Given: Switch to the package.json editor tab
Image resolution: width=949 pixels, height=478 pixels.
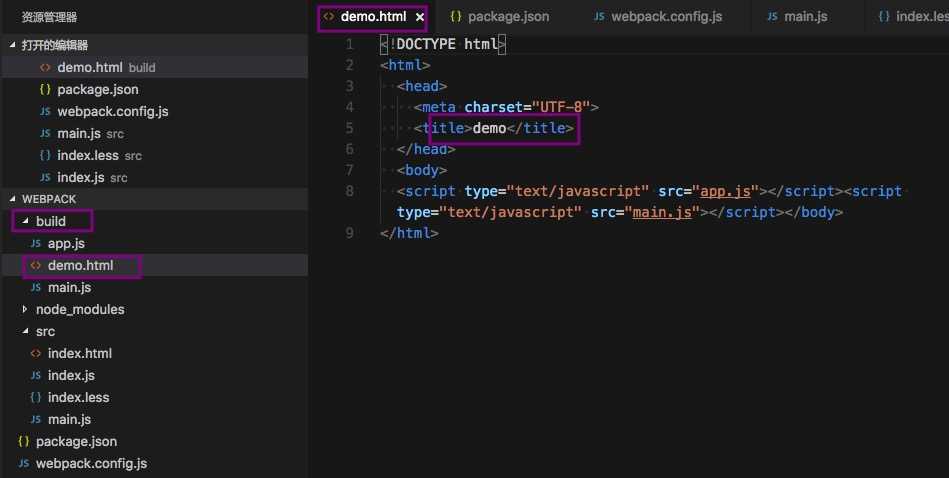Looking at the screenshot, I should [500, 17].
